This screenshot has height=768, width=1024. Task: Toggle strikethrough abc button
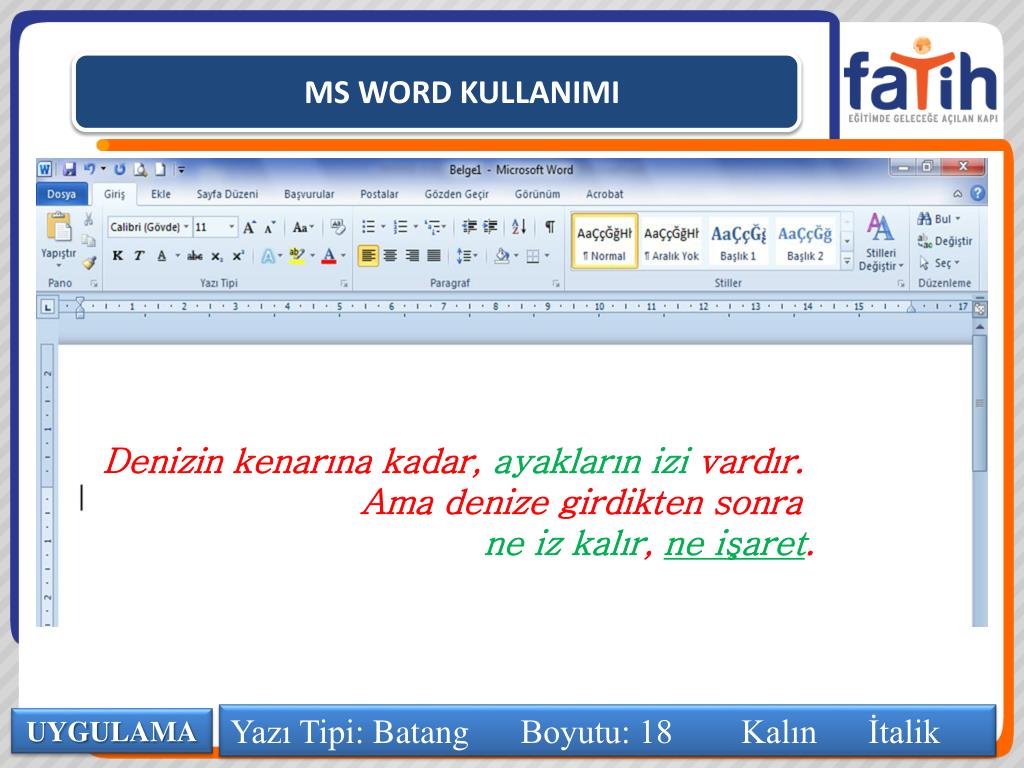tap(195, 256)
